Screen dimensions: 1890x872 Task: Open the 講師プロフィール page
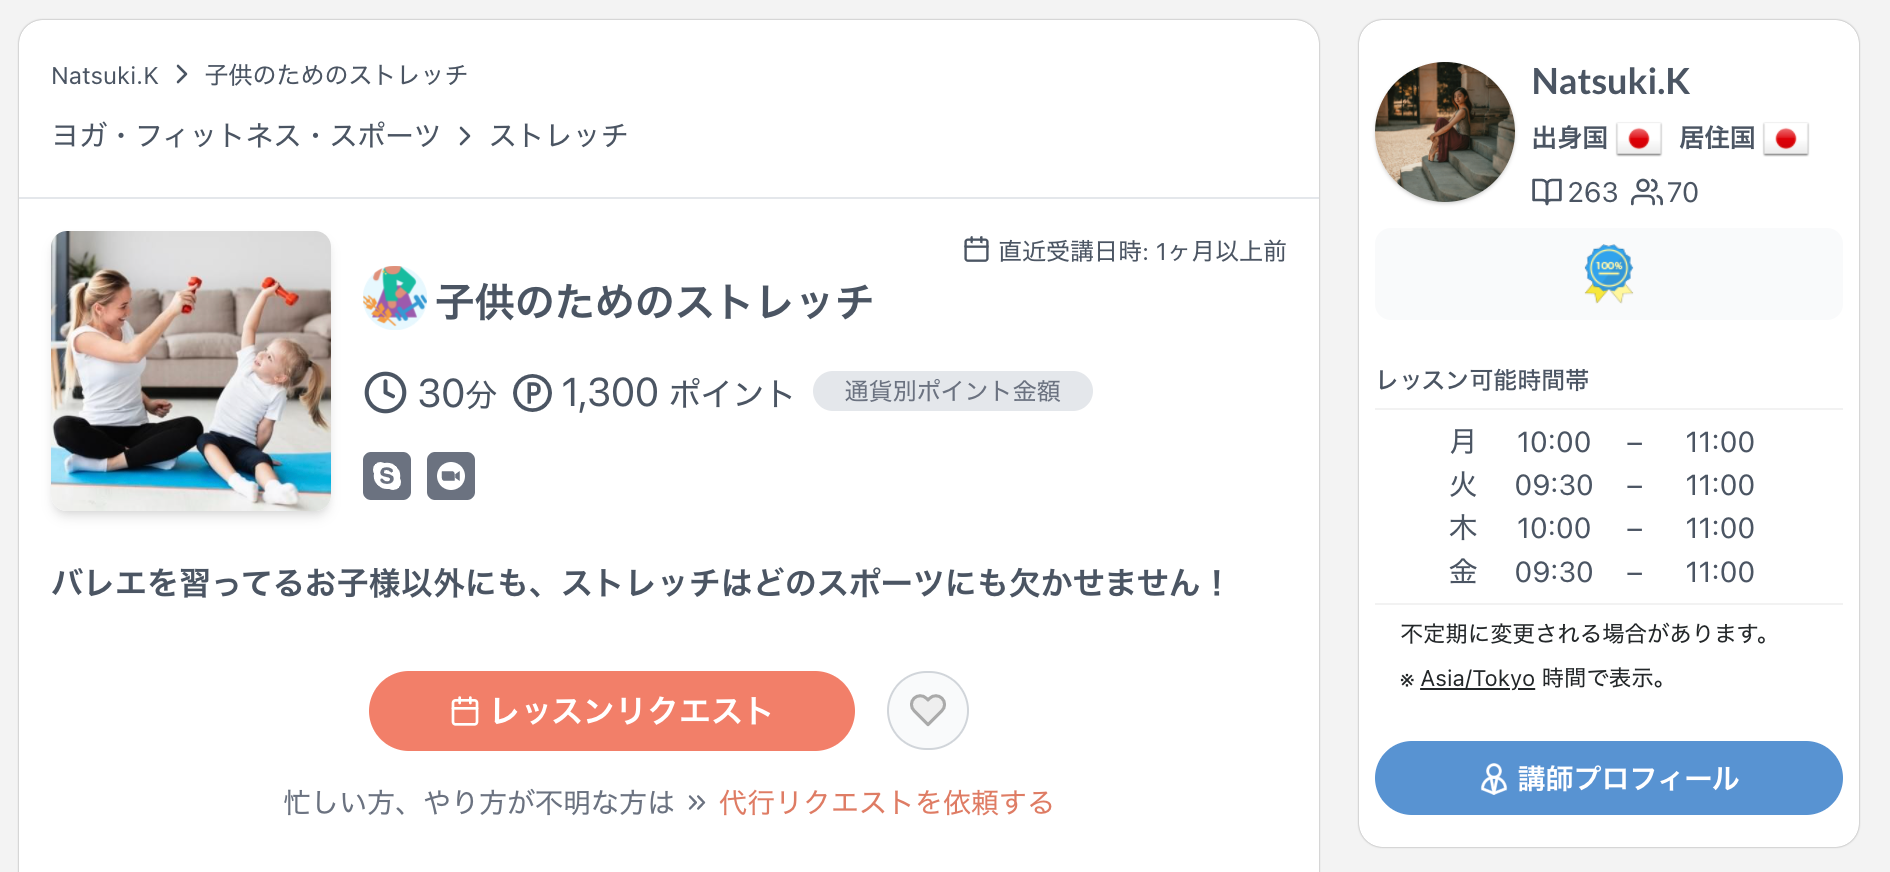click(1608, 778)
